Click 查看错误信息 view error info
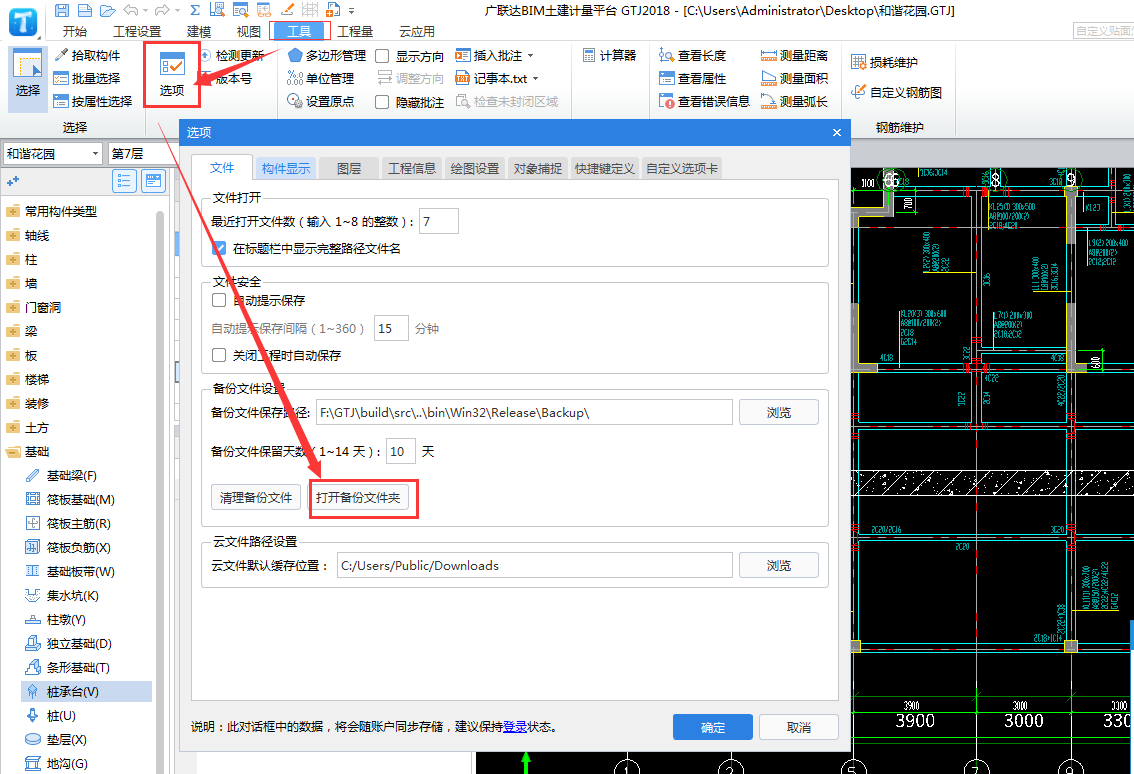The height and width of the screenshot is (774, 1134). 704,101
